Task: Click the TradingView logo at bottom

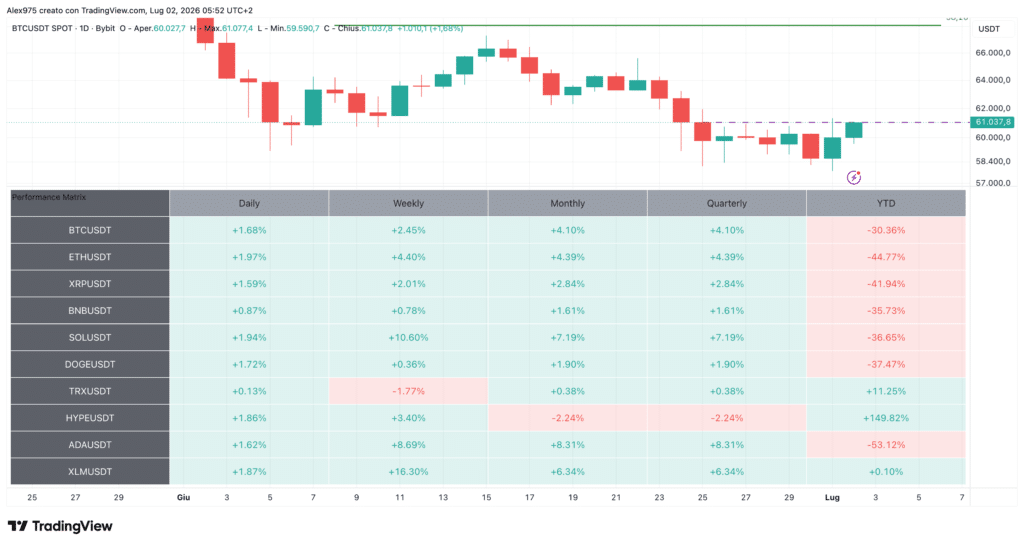Action: 60,526
